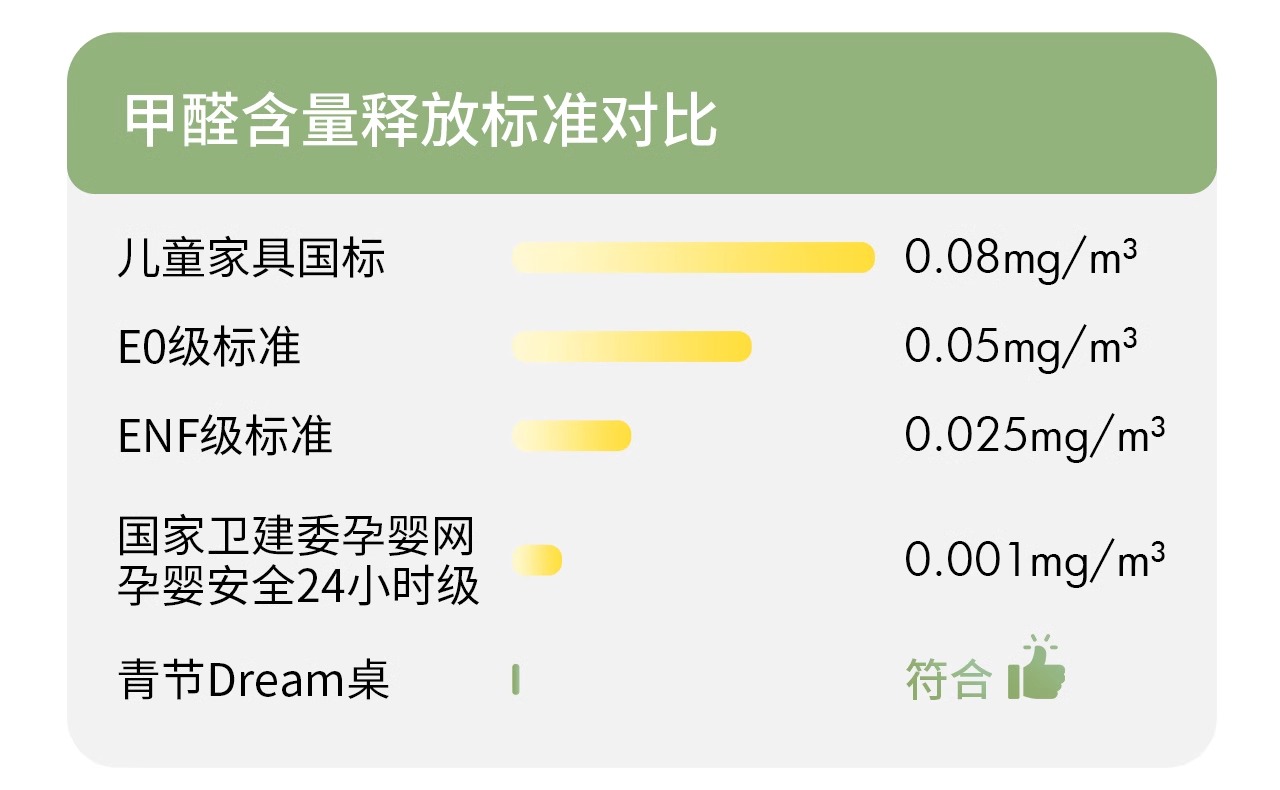Click the 孕婴安全24小时级 text line

299,585
